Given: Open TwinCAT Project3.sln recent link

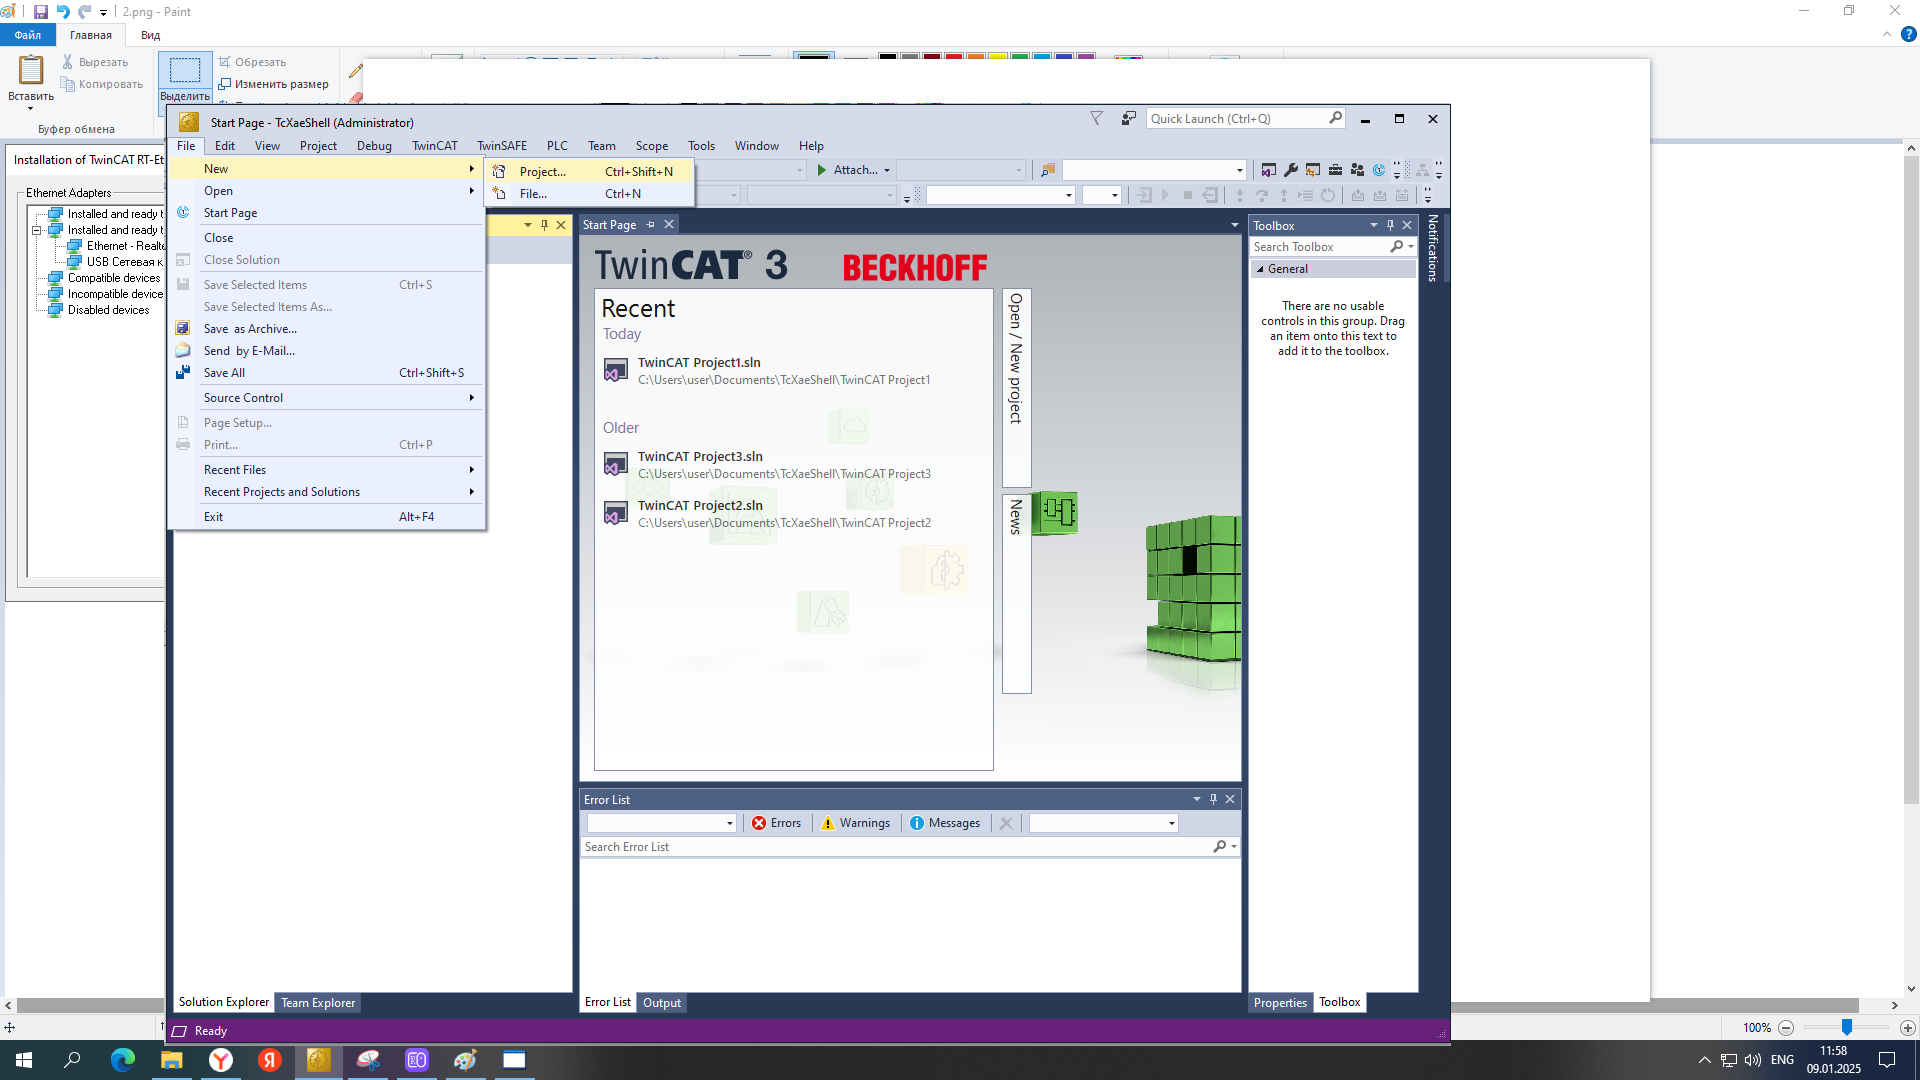Looking at the screenshot, I should click(x=700, y=456).
